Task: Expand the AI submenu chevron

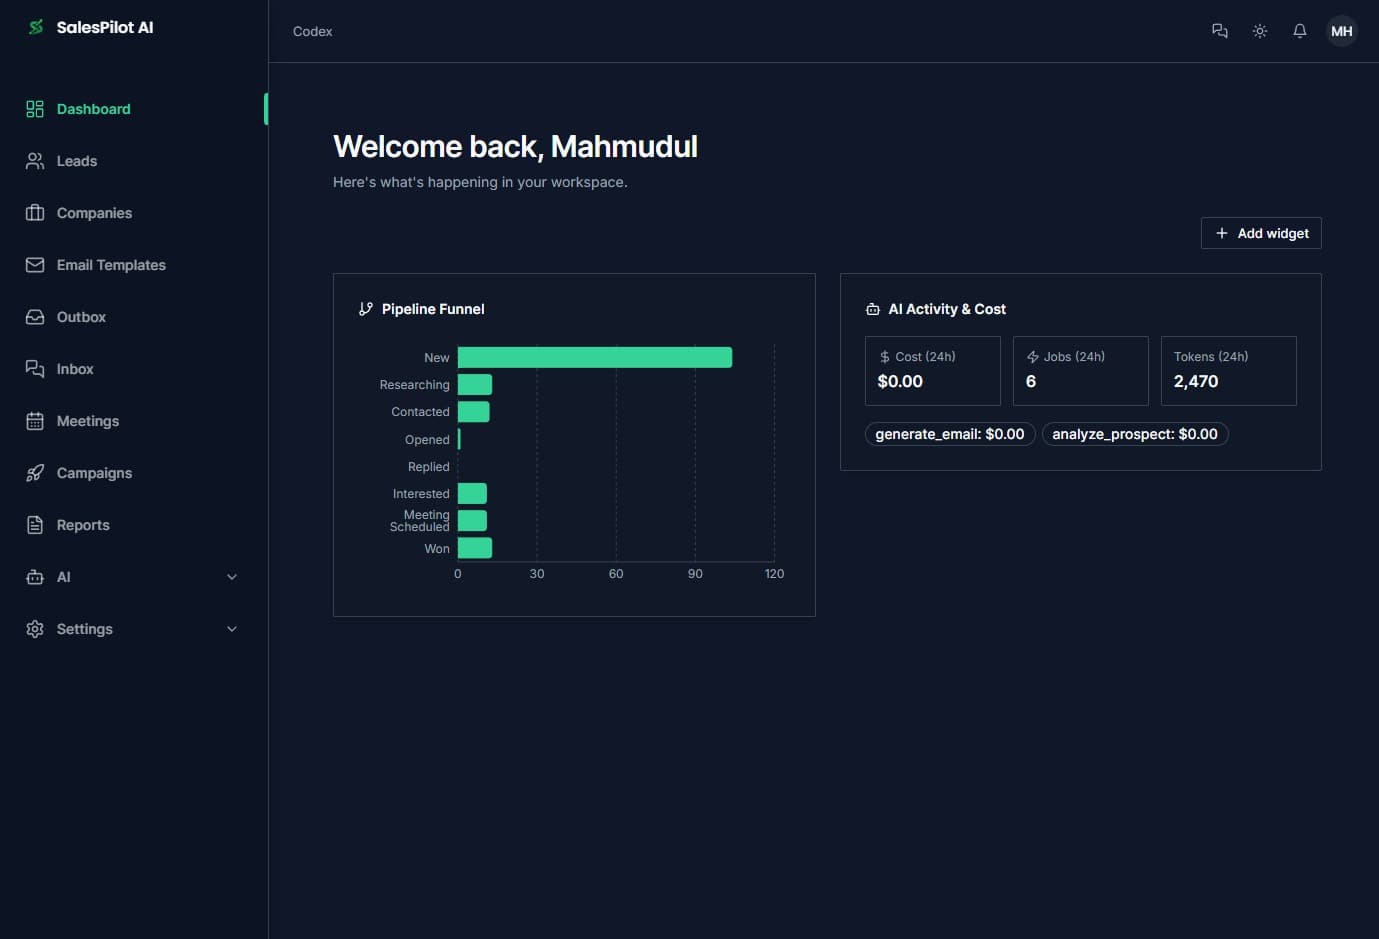Action: pyautogui.click(x=232, y=577)
